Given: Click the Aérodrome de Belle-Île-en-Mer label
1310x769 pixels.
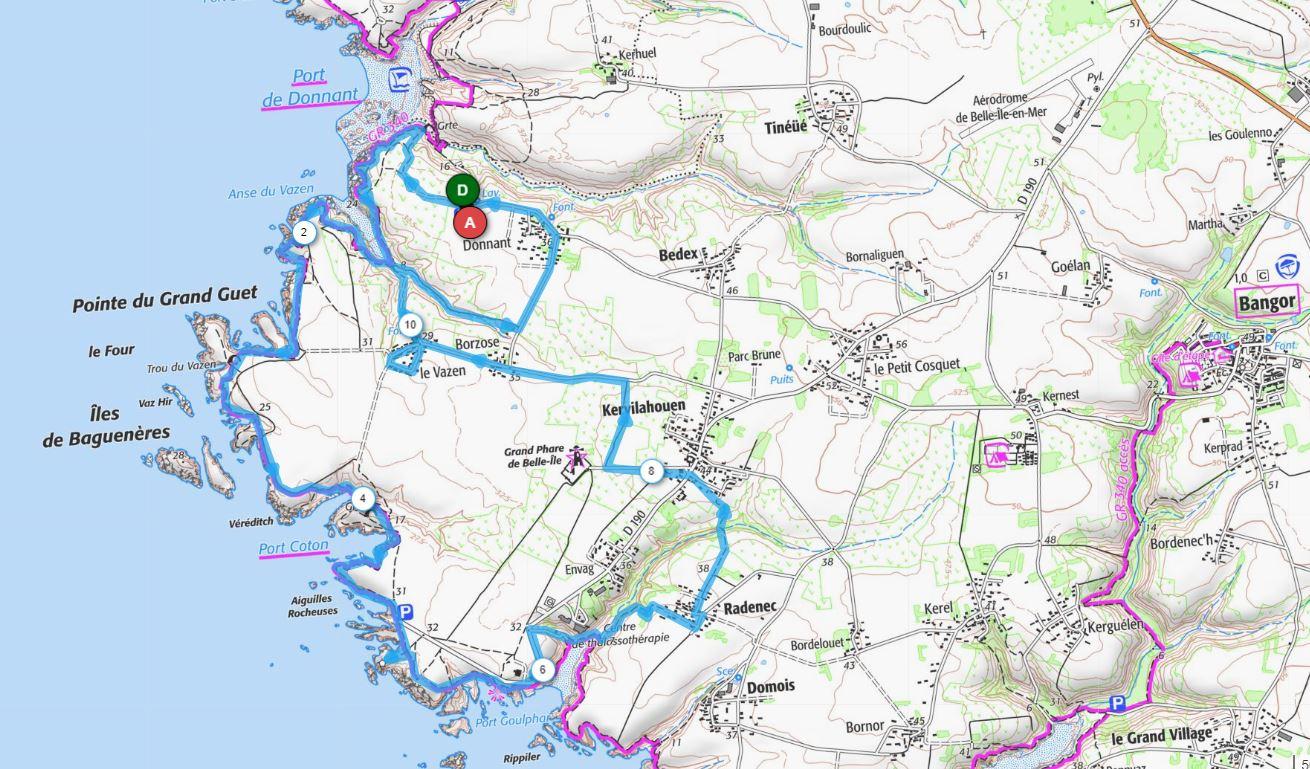Looking at the screenshot, I should (1001, 108).
